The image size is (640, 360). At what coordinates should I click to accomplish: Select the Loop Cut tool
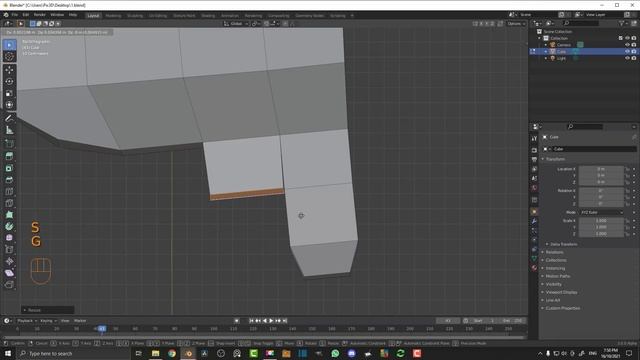tap(9, 191)
